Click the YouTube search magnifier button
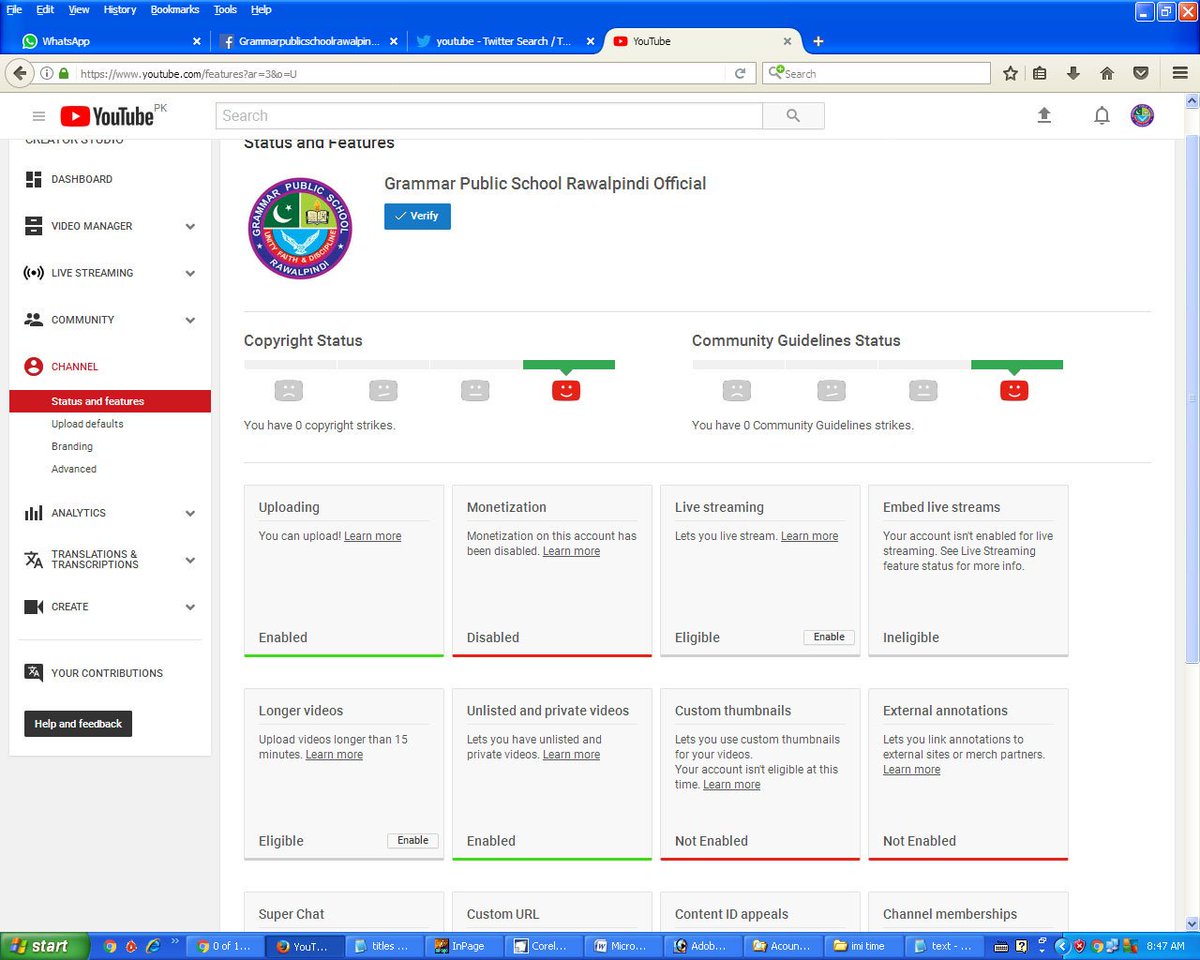Screen dimensions: 1200x960 [793, 116]
